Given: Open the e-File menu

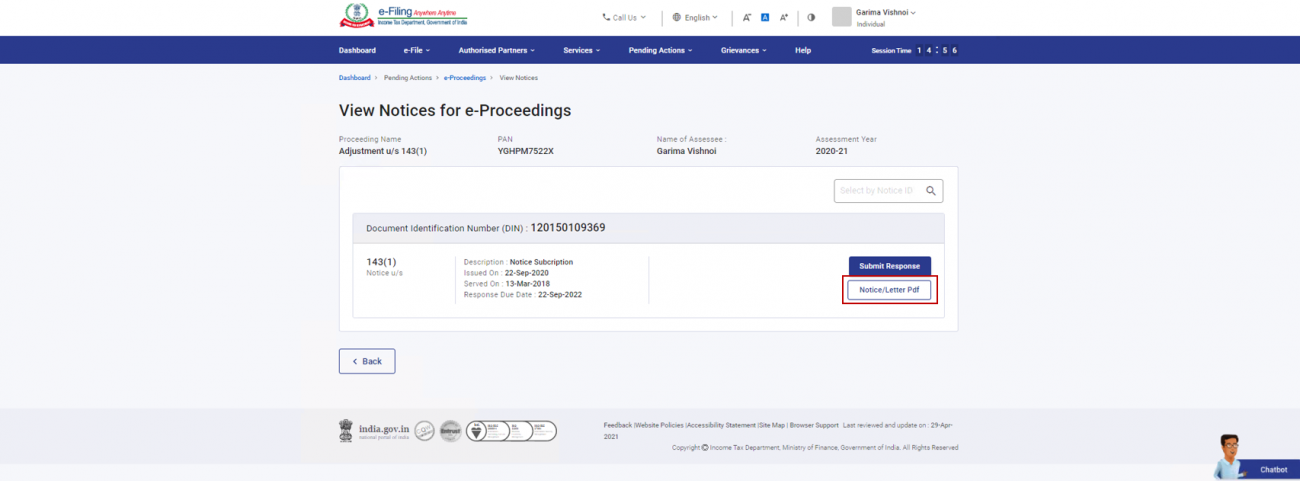Looking at the screenshot, I should tap(417, 50).
